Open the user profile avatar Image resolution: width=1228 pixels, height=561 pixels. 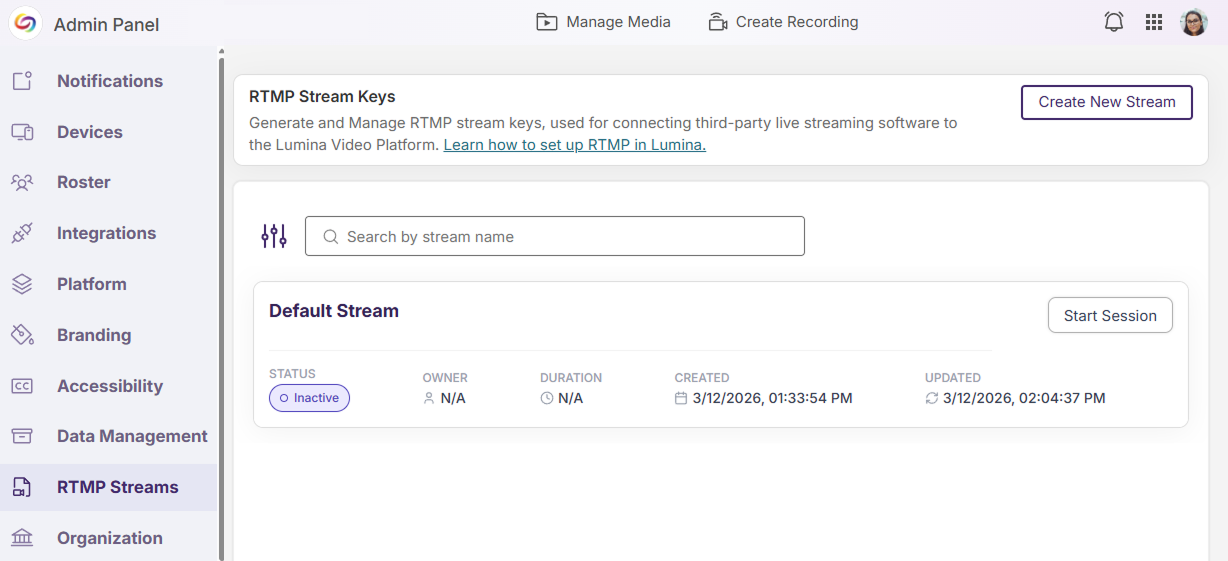(x=1194, y=22)
